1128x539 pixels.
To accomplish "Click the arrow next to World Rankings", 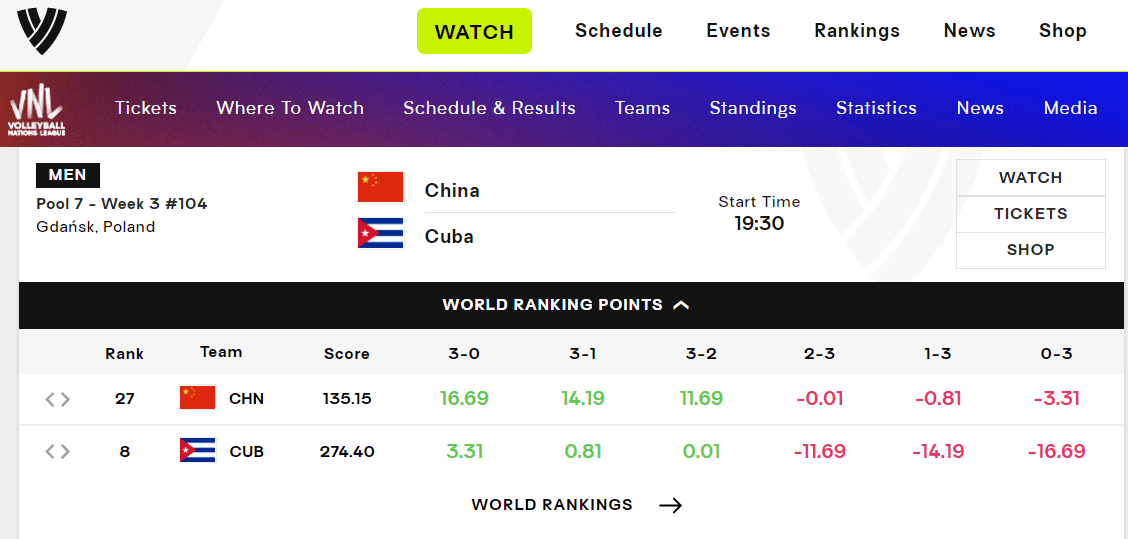I will click(670, 505).
